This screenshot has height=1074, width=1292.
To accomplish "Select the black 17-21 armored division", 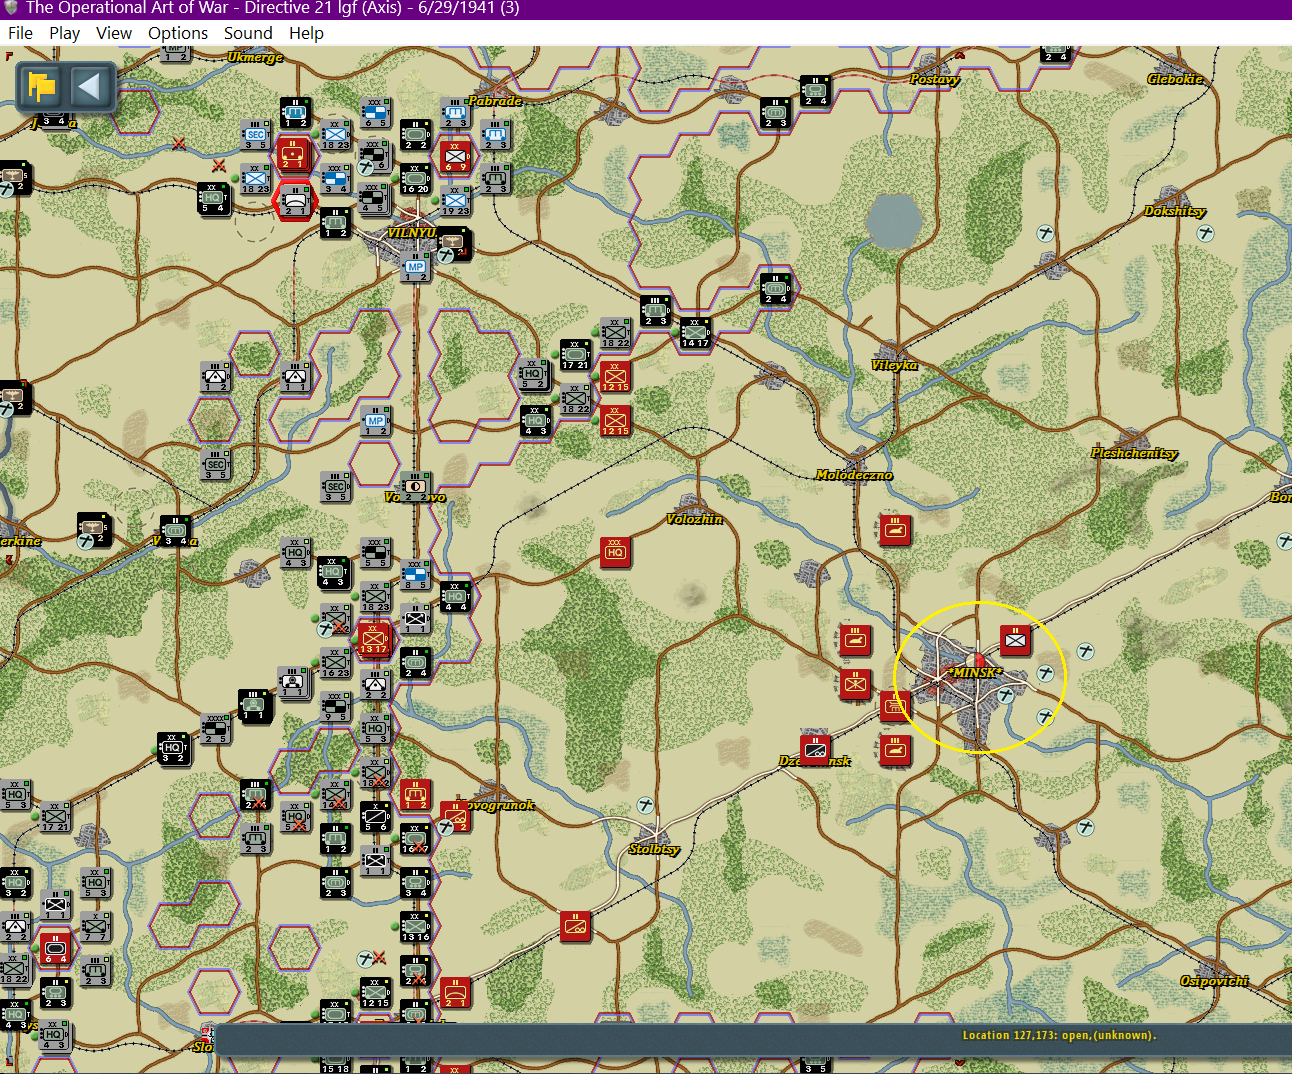I will point(575,355).
